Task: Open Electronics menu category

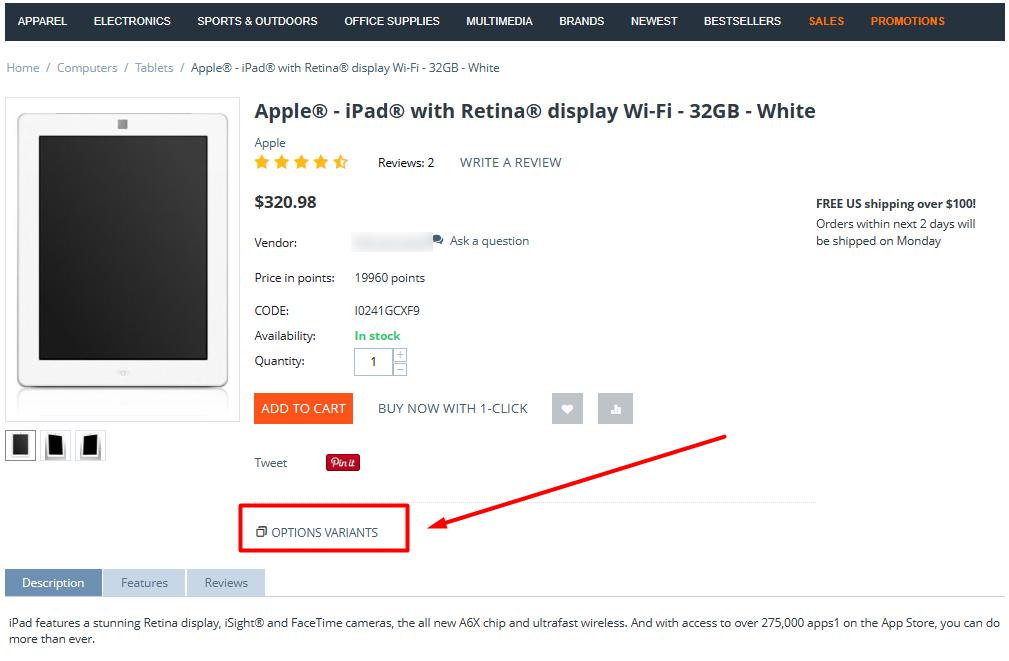Action: pyautogui.click(x=132, y=21)
